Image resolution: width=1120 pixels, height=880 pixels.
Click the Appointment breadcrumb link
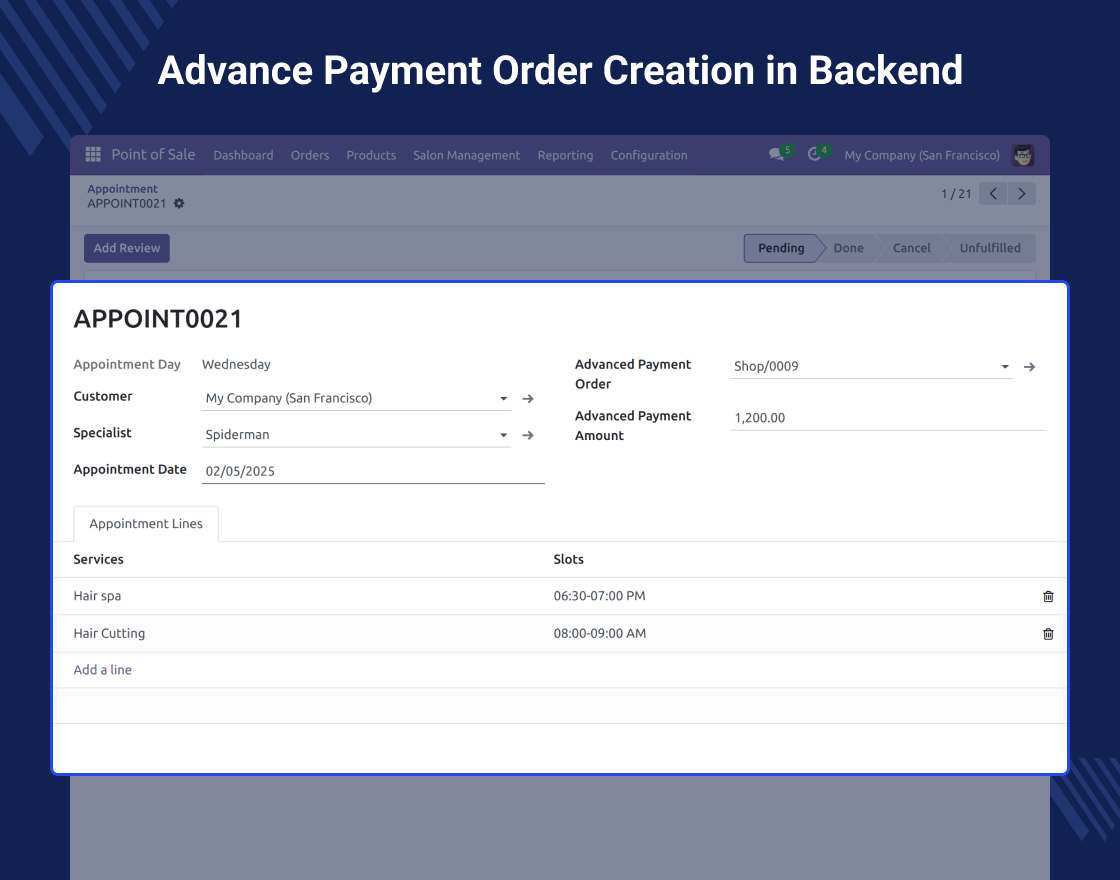[122, 189]
